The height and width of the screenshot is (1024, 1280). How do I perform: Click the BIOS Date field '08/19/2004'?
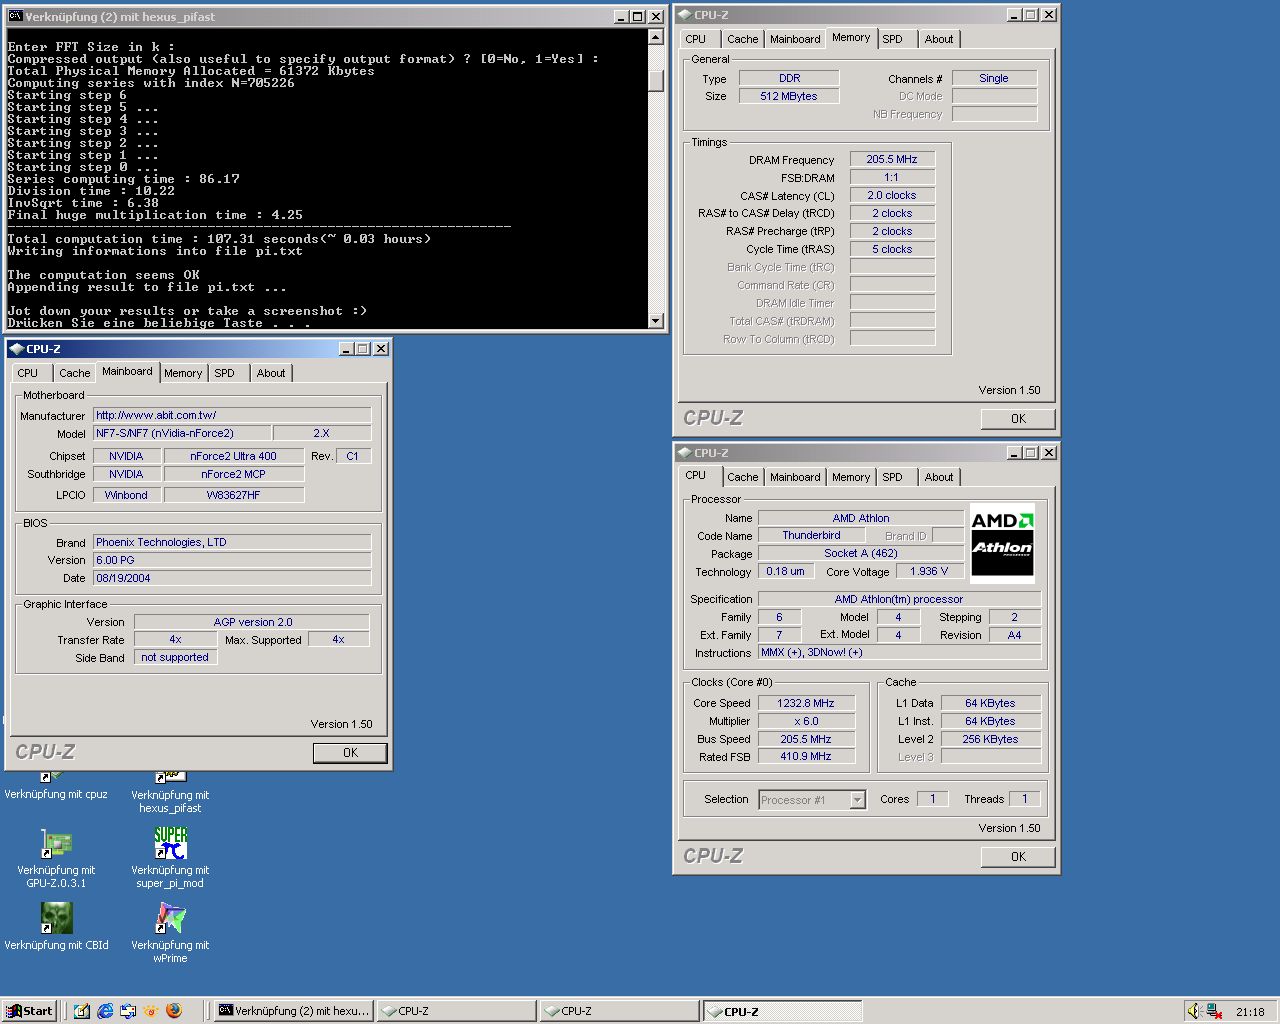(x=232, y=578)
